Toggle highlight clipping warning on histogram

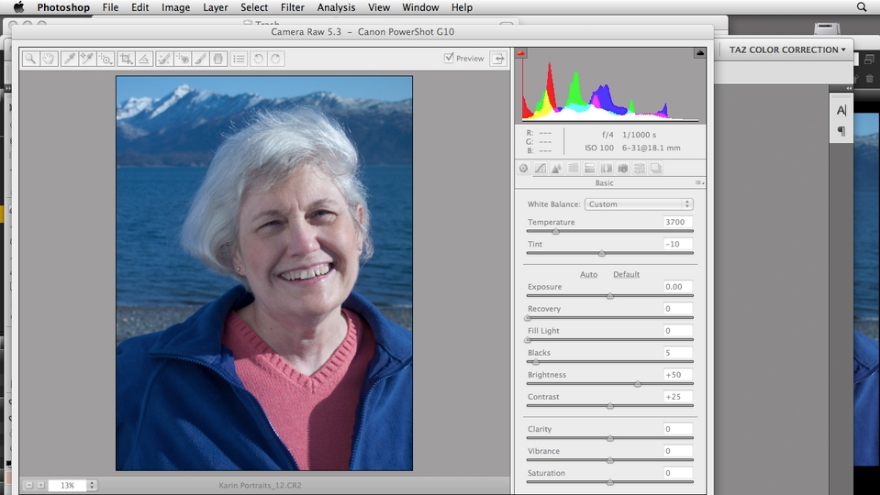coord(700,53)
